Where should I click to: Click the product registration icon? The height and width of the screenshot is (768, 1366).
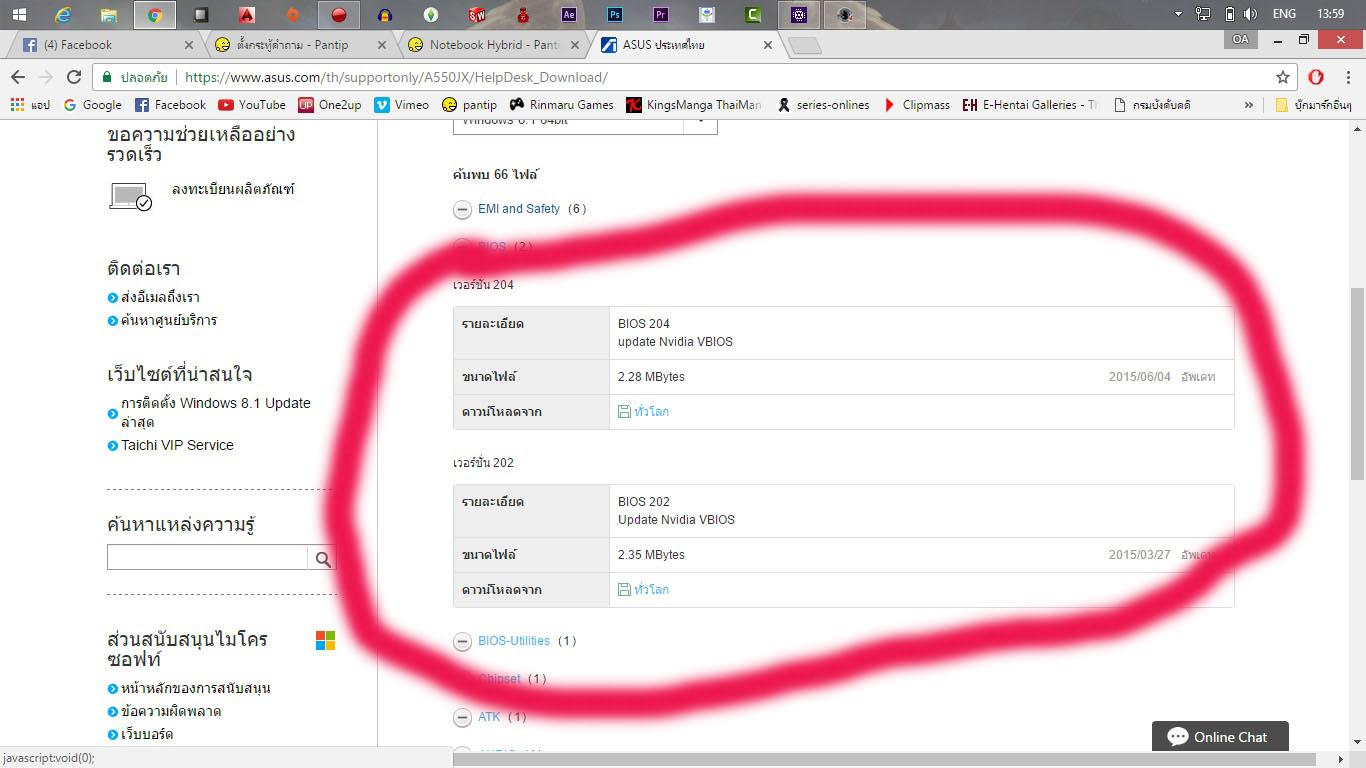tap(130, 197)
